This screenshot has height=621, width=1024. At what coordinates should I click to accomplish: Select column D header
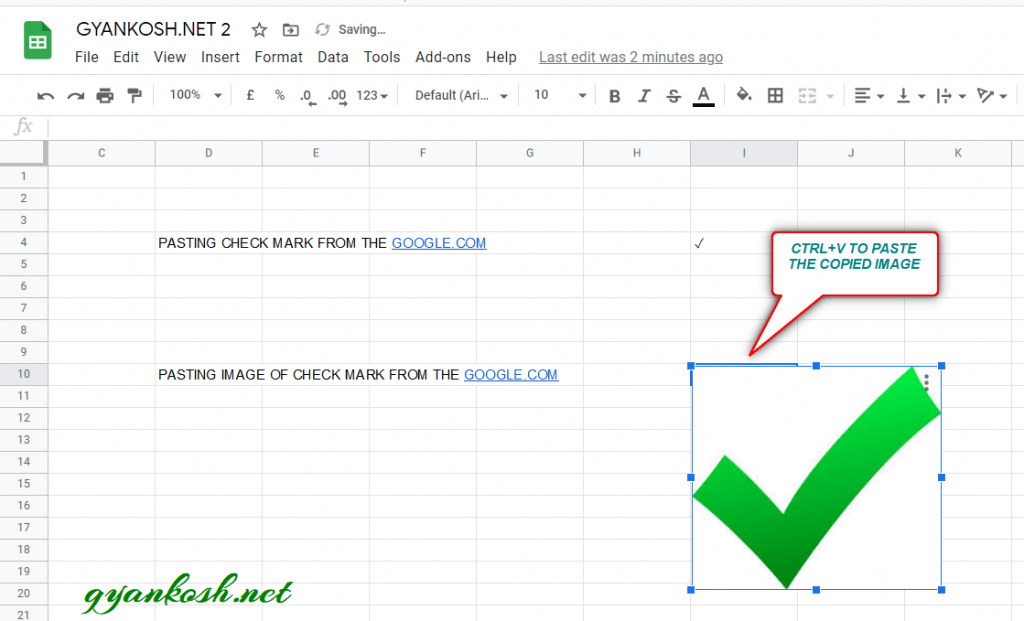click(x=208, y=153)
